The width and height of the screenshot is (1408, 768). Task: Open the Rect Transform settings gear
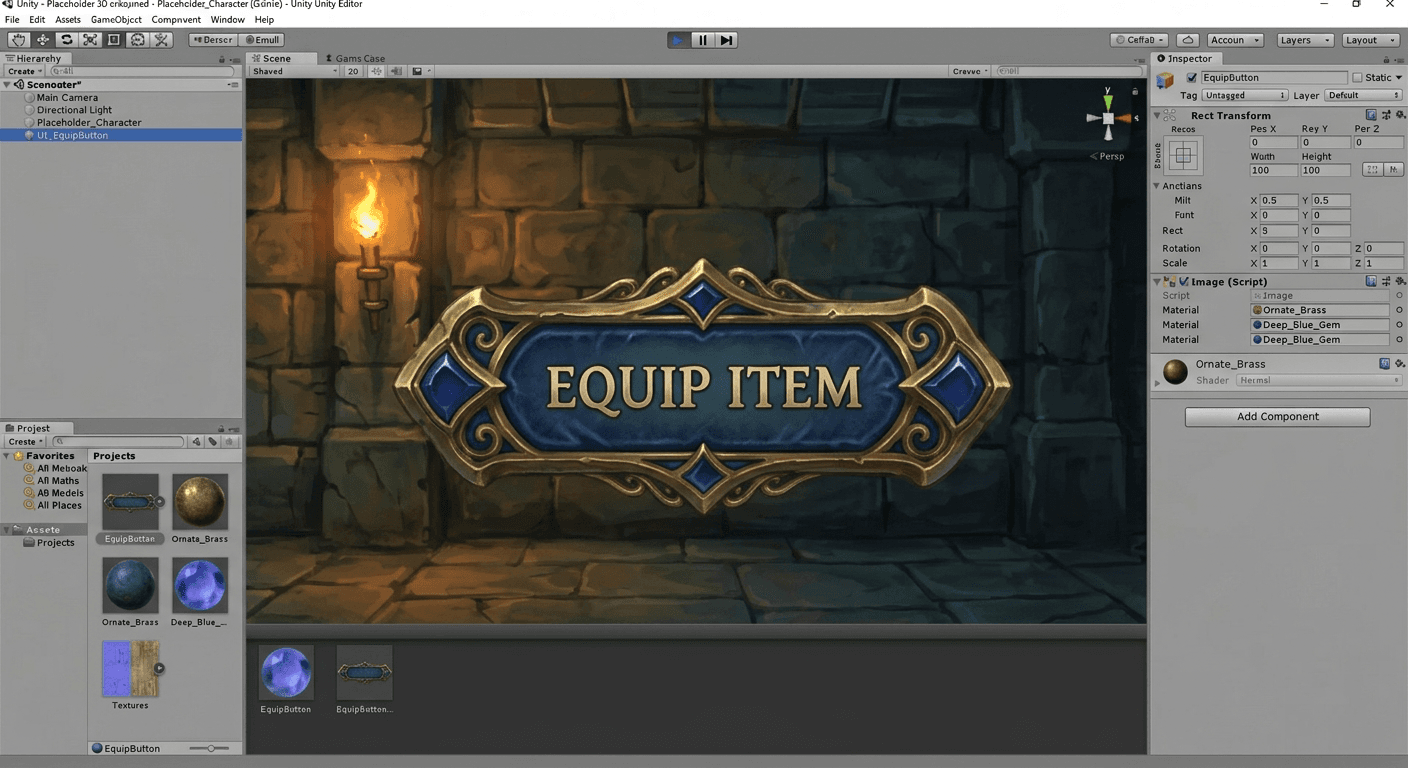point(1399,114)
